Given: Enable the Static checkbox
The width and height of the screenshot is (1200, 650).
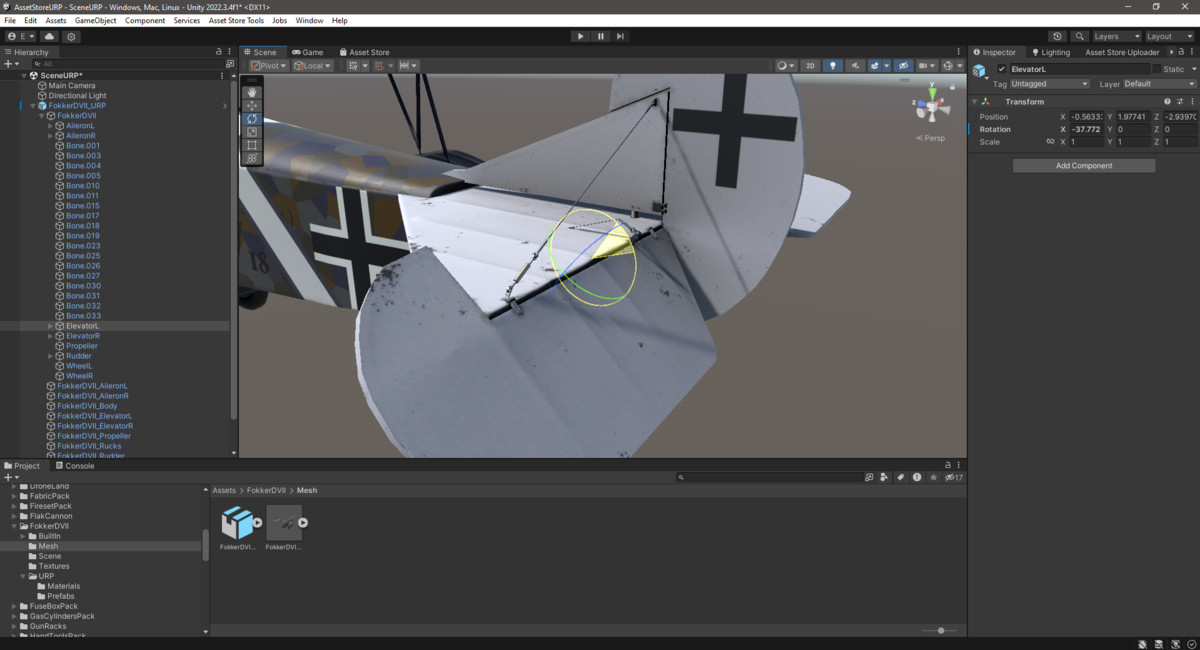Looking at the screenshot, I should 1157,69.
